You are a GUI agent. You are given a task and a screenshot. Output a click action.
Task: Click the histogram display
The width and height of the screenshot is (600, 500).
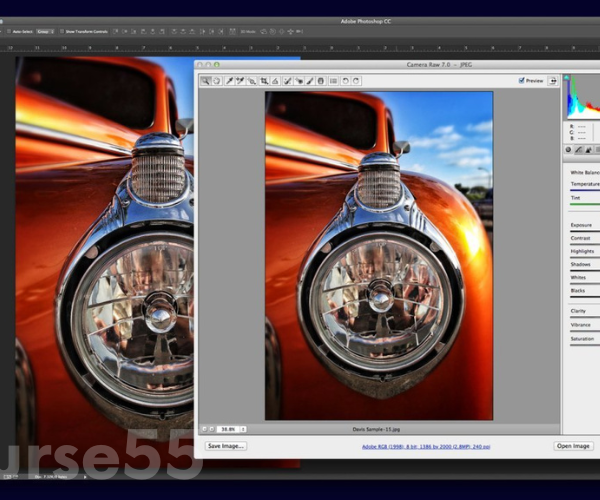click(583, 97)
